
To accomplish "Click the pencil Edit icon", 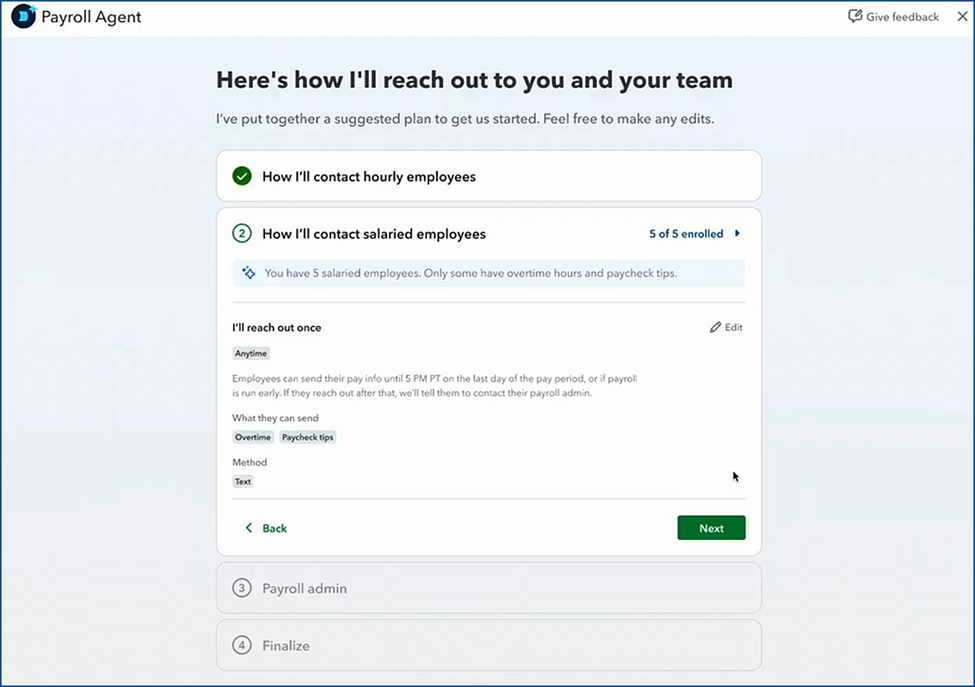I will tap(715, 328).
